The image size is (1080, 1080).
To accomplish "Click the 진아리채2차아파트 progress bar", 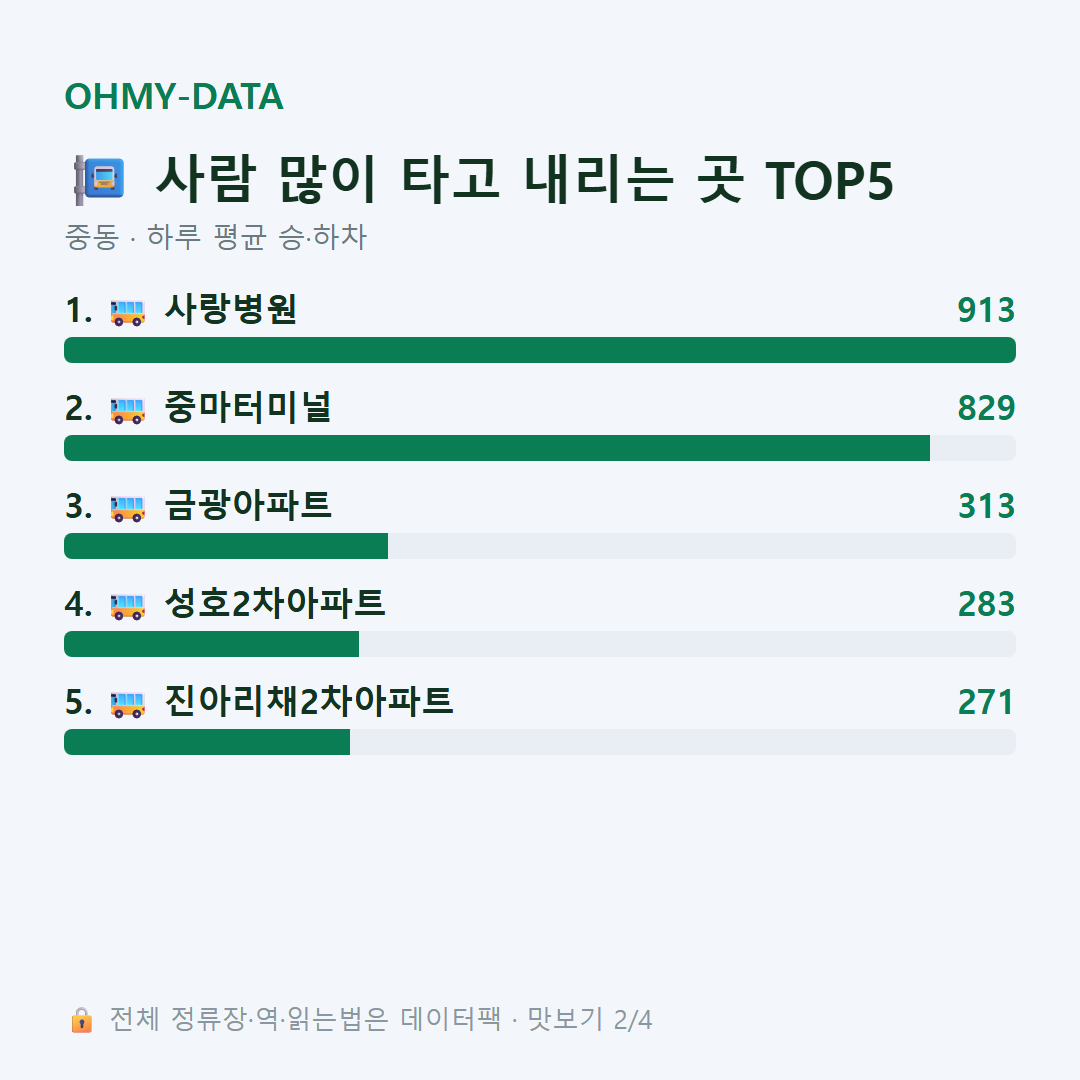I will tap(540, 742).
